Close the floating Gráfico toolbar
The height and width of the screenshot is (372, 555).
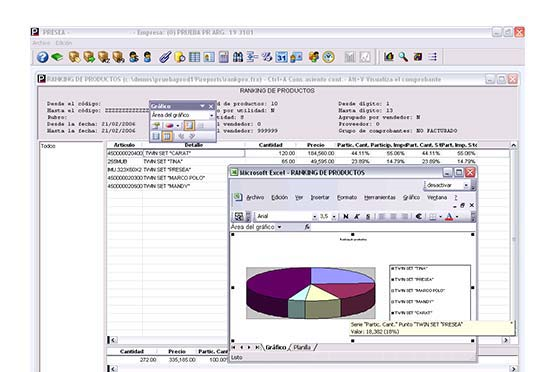(211, 106)
